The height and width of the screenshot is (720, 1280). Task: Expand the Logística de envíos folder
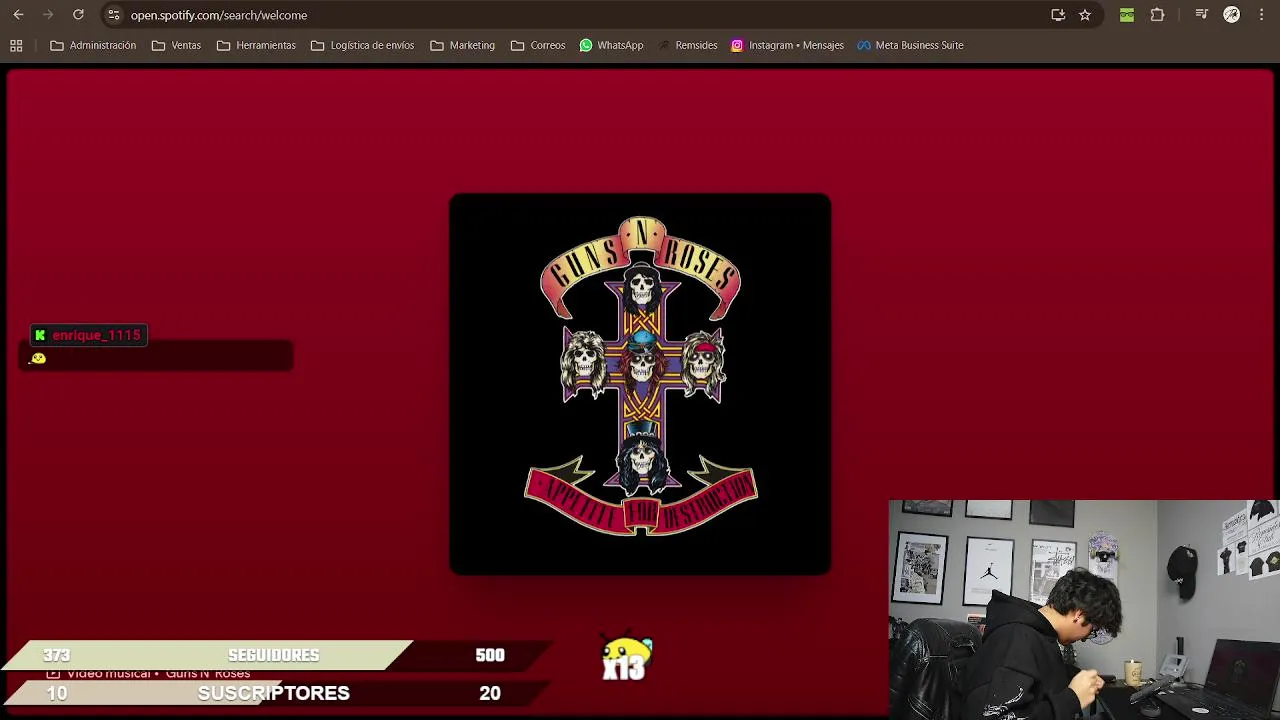(x=362, y=45)
